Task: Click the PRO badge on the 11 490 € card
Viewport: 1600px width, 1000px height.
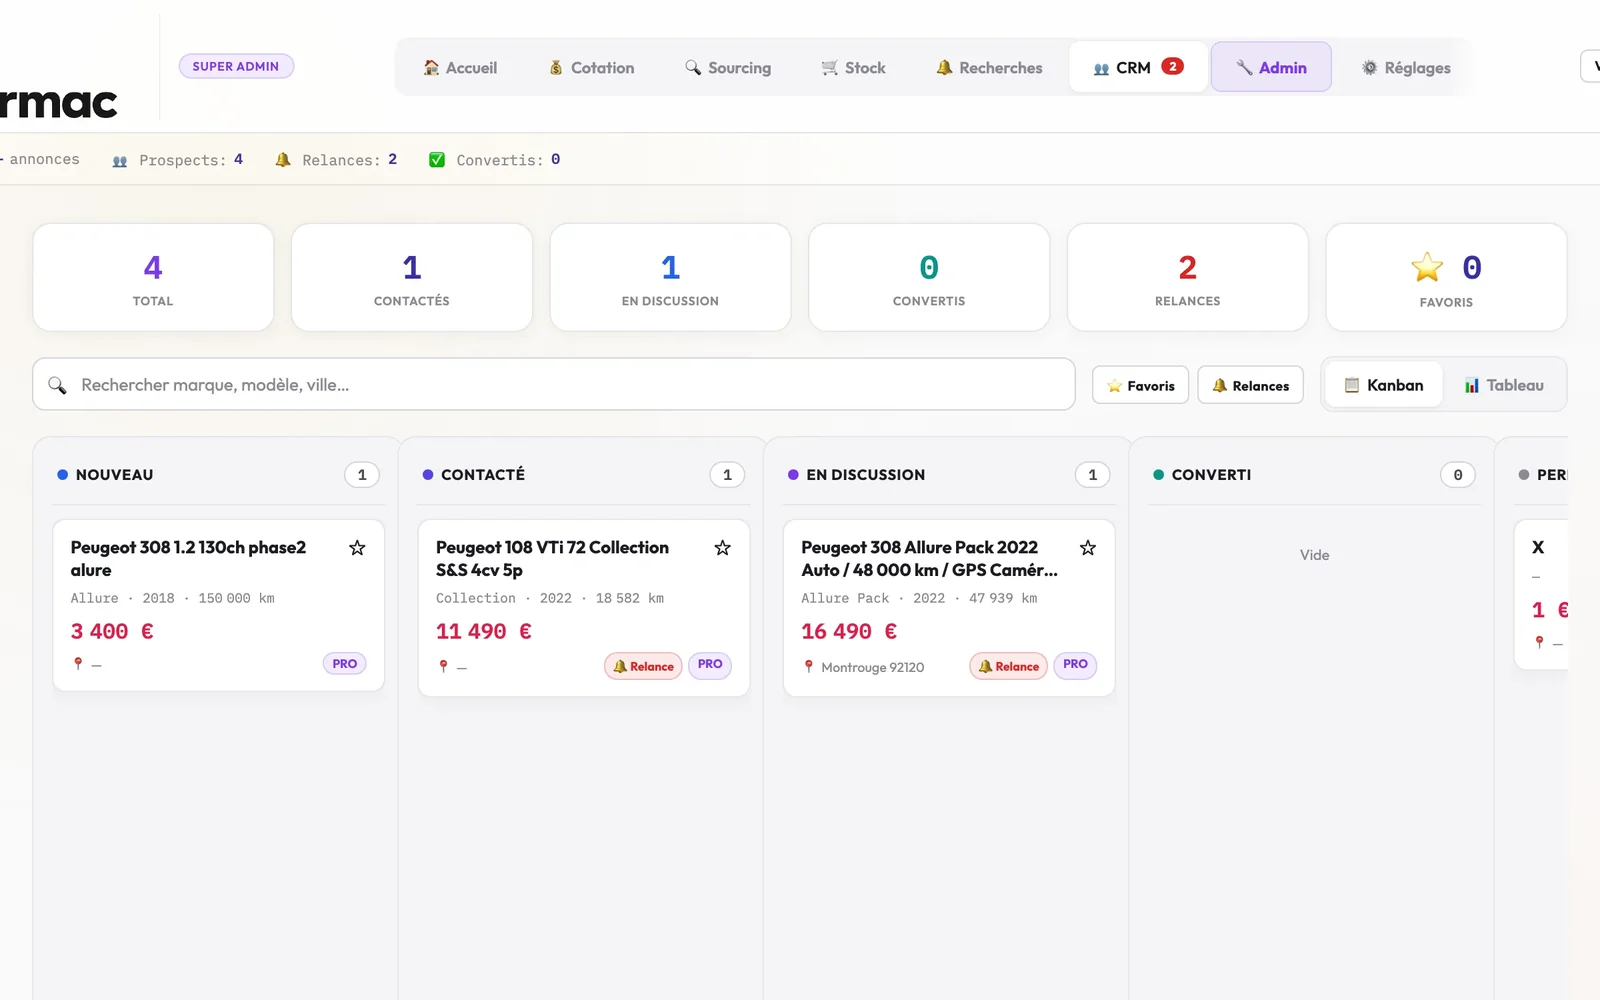Action: click(710, 664)
